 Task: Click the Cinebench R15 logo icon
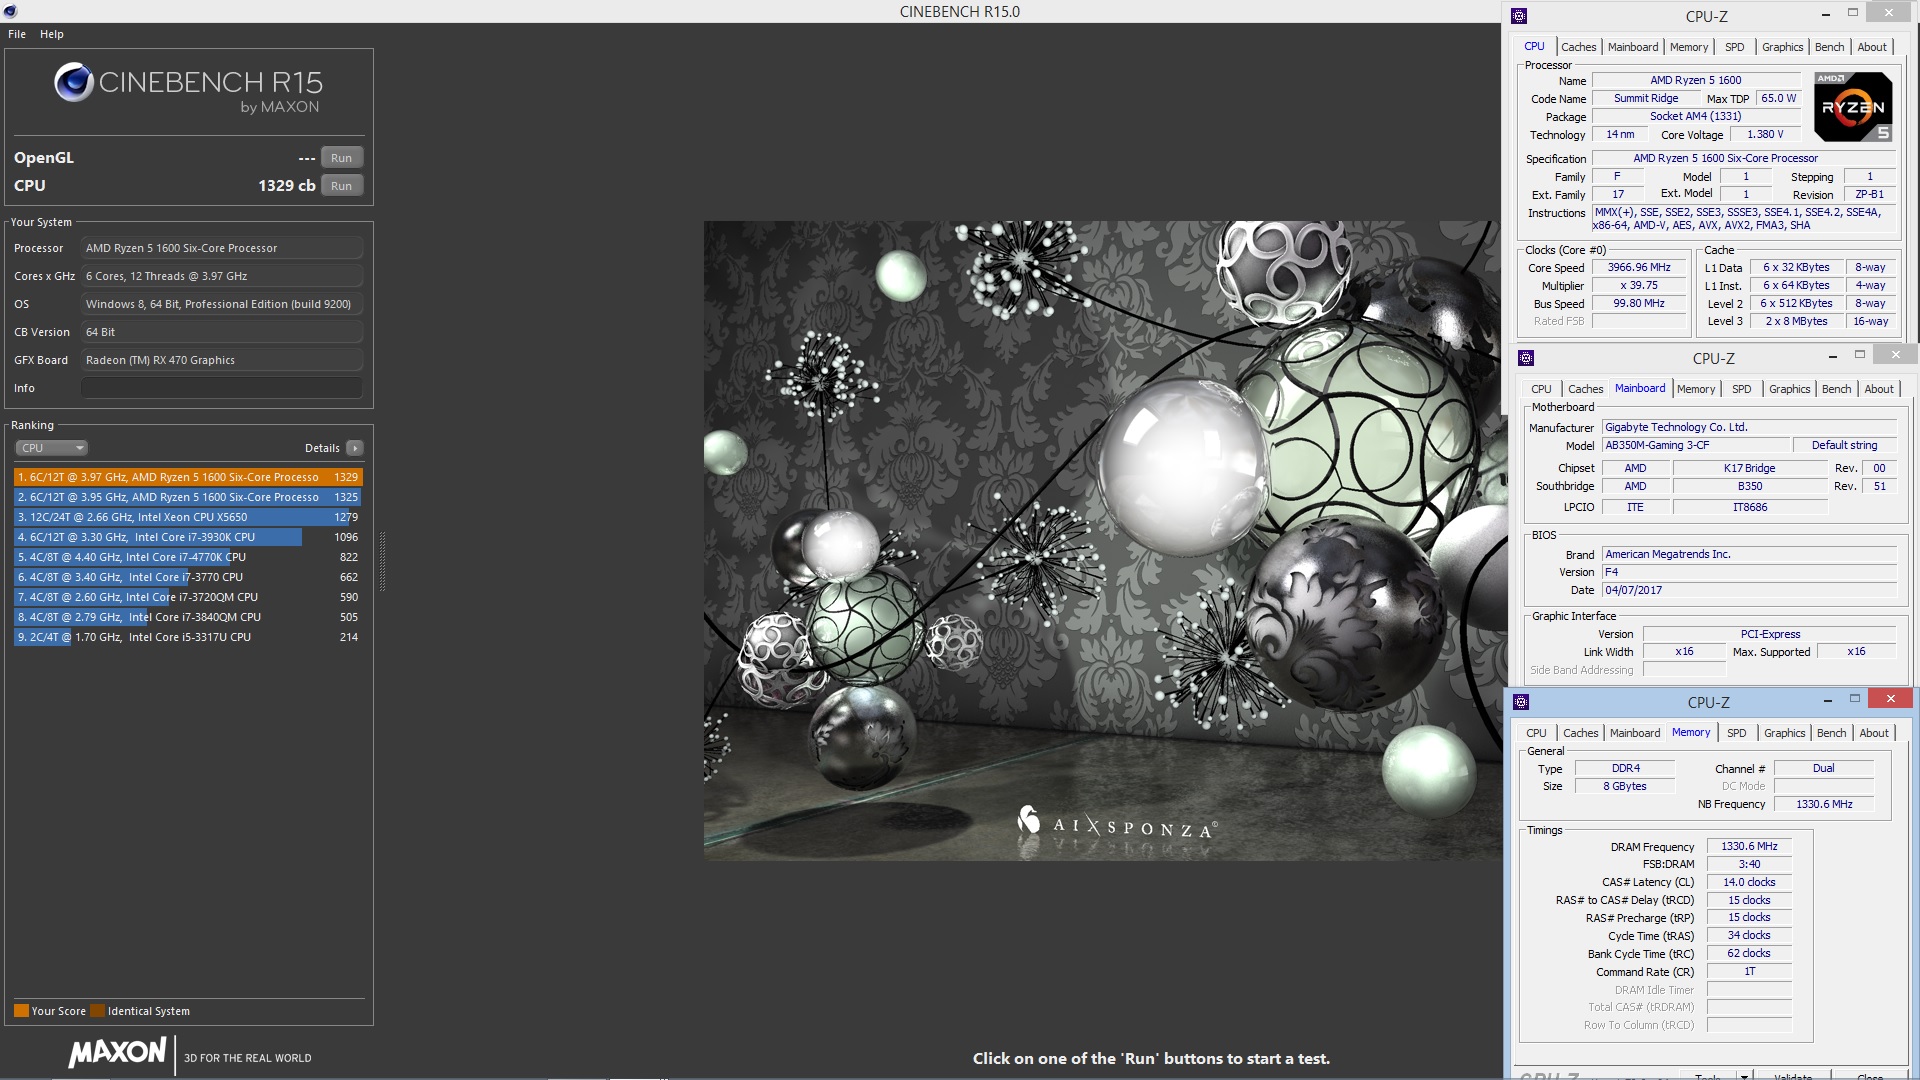pos(74,82)
